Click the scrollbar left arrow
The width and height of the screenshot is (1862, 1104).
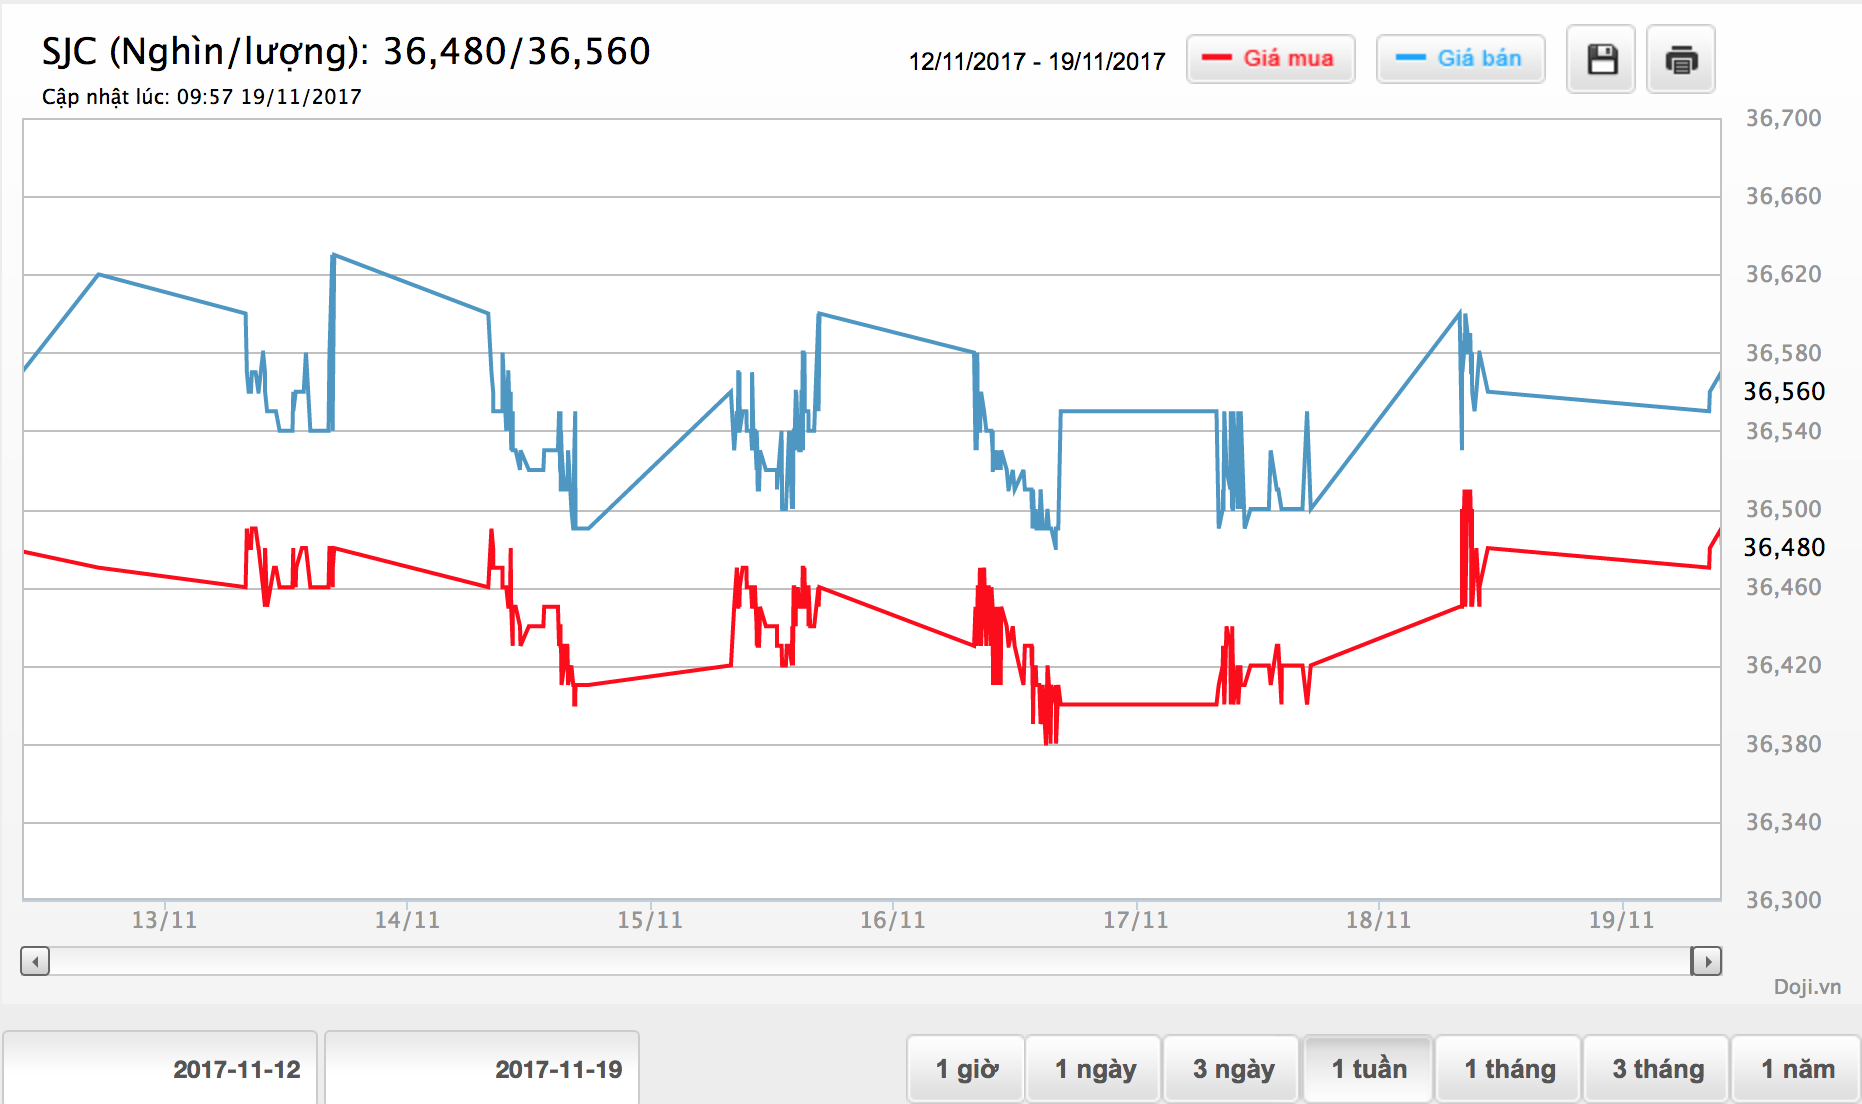(35, 962)
